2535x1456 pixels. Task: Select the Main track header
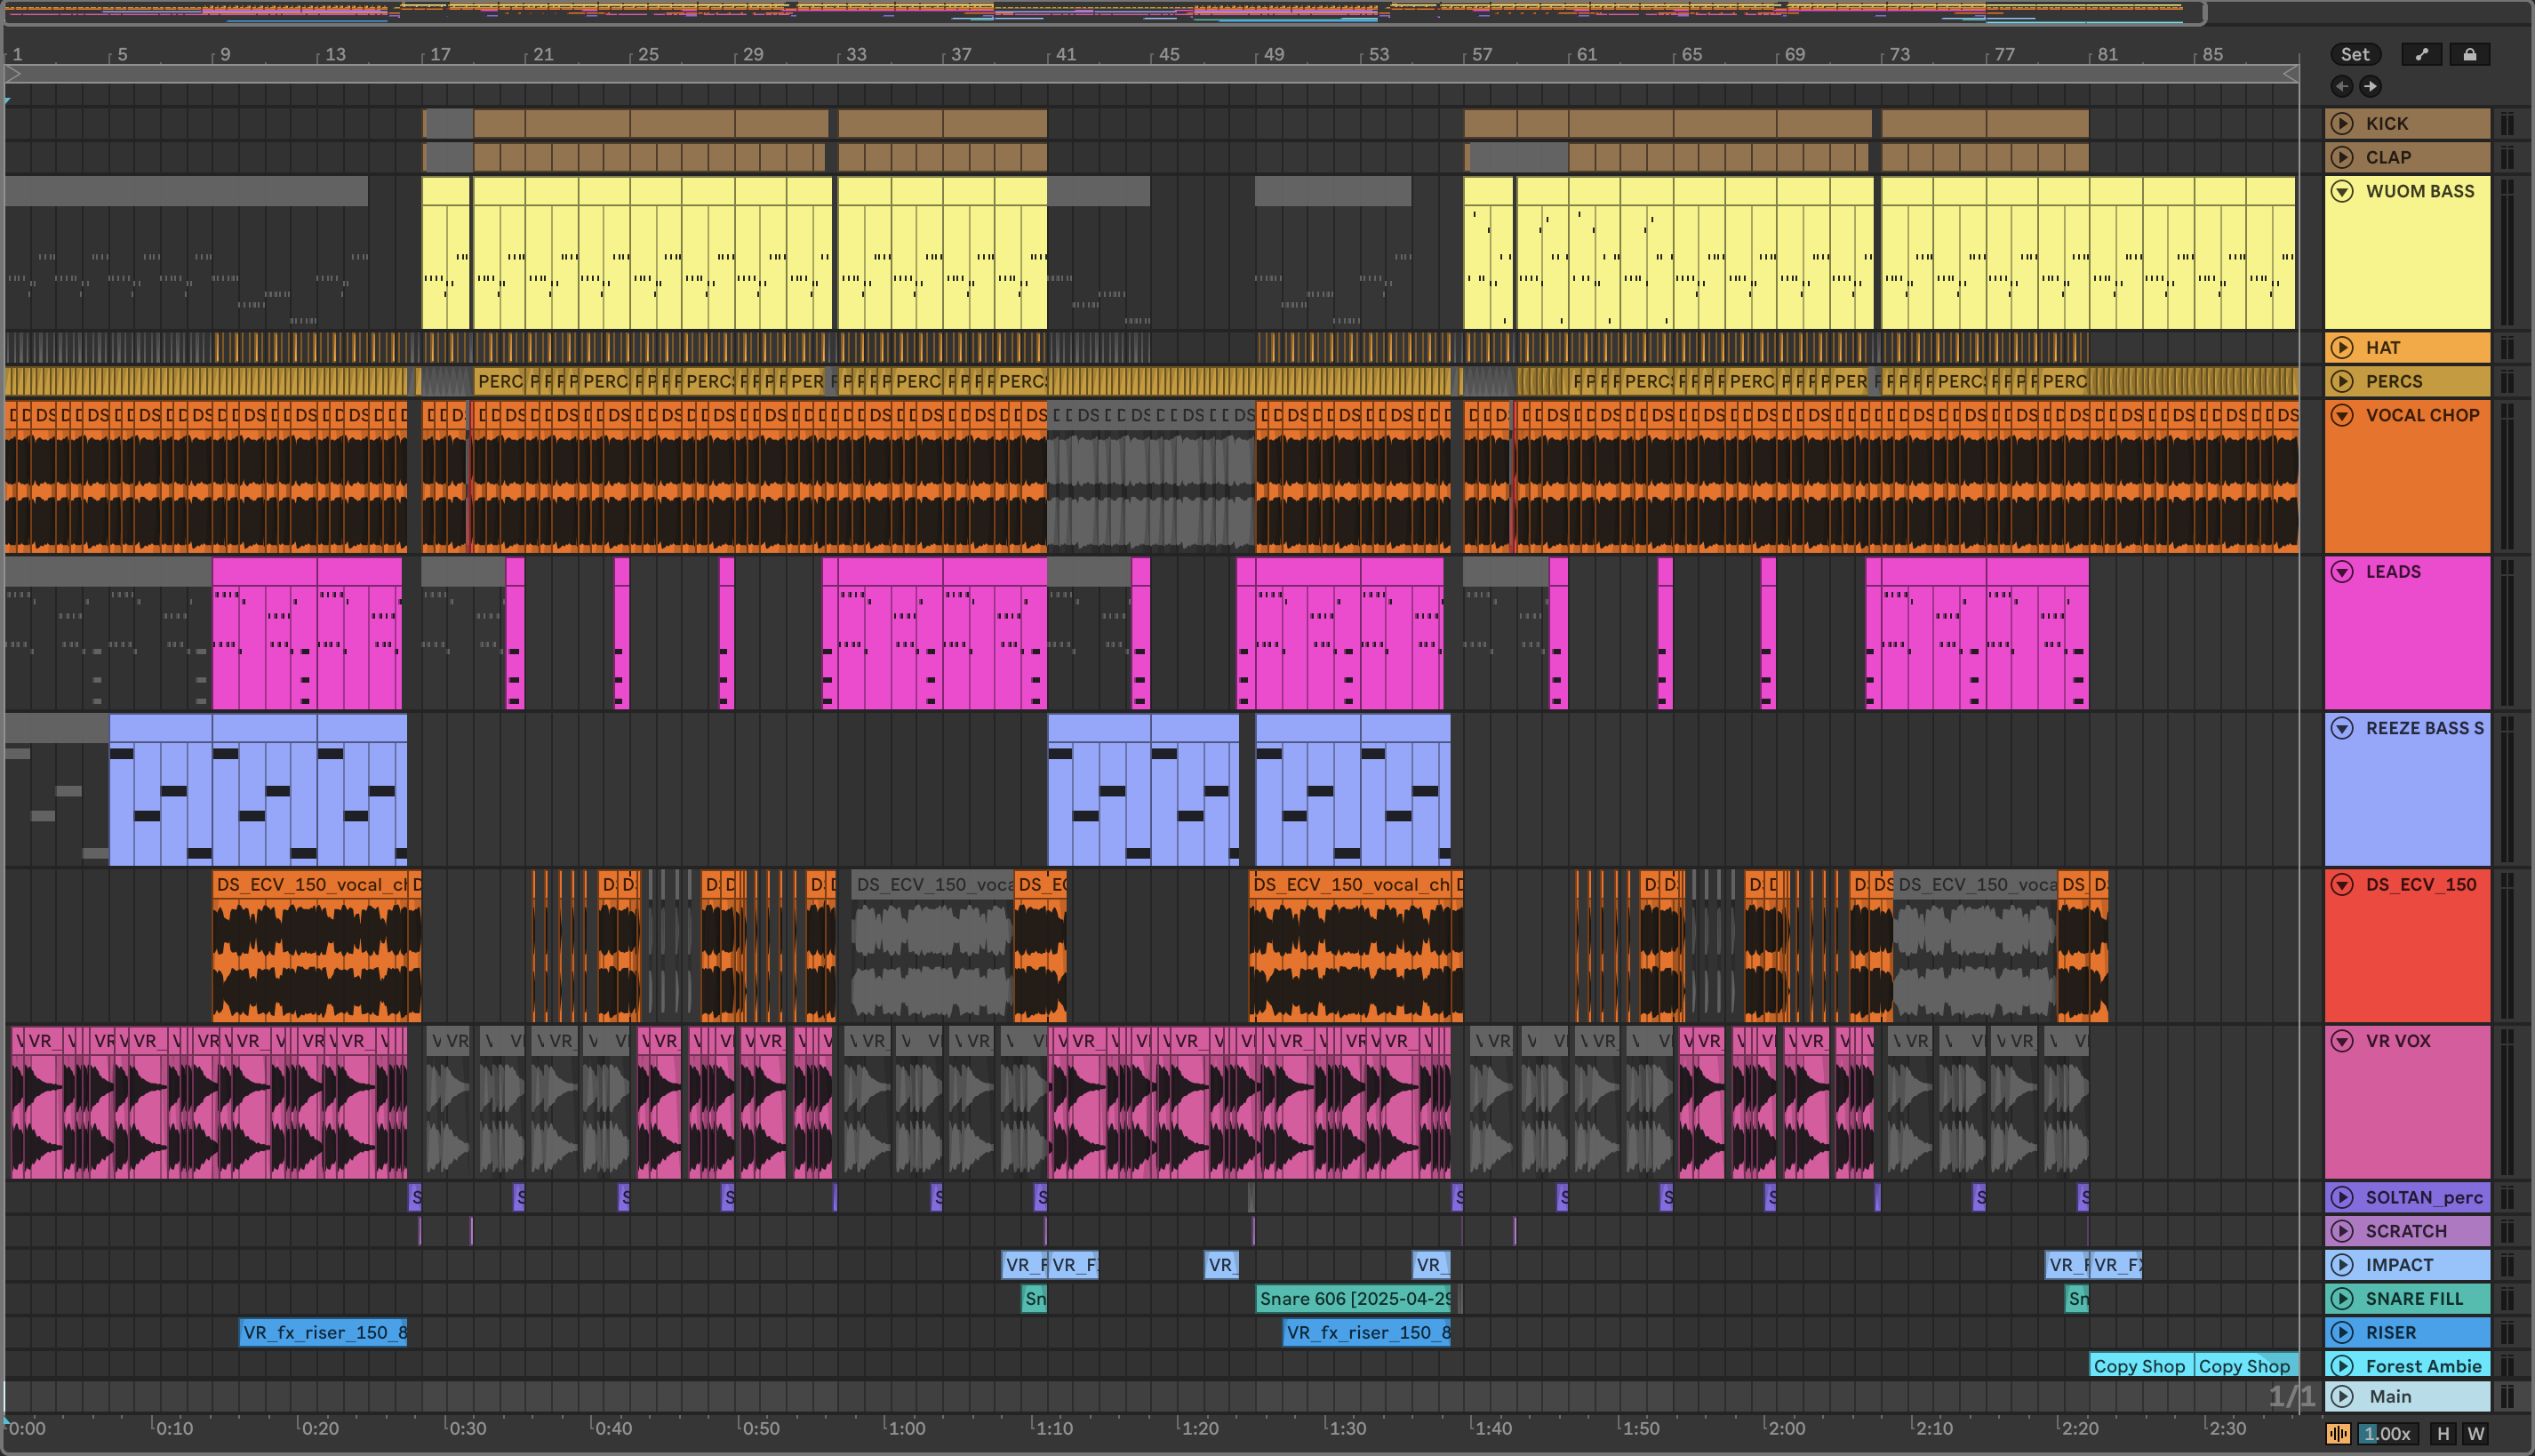[x=2420, y=1397]
